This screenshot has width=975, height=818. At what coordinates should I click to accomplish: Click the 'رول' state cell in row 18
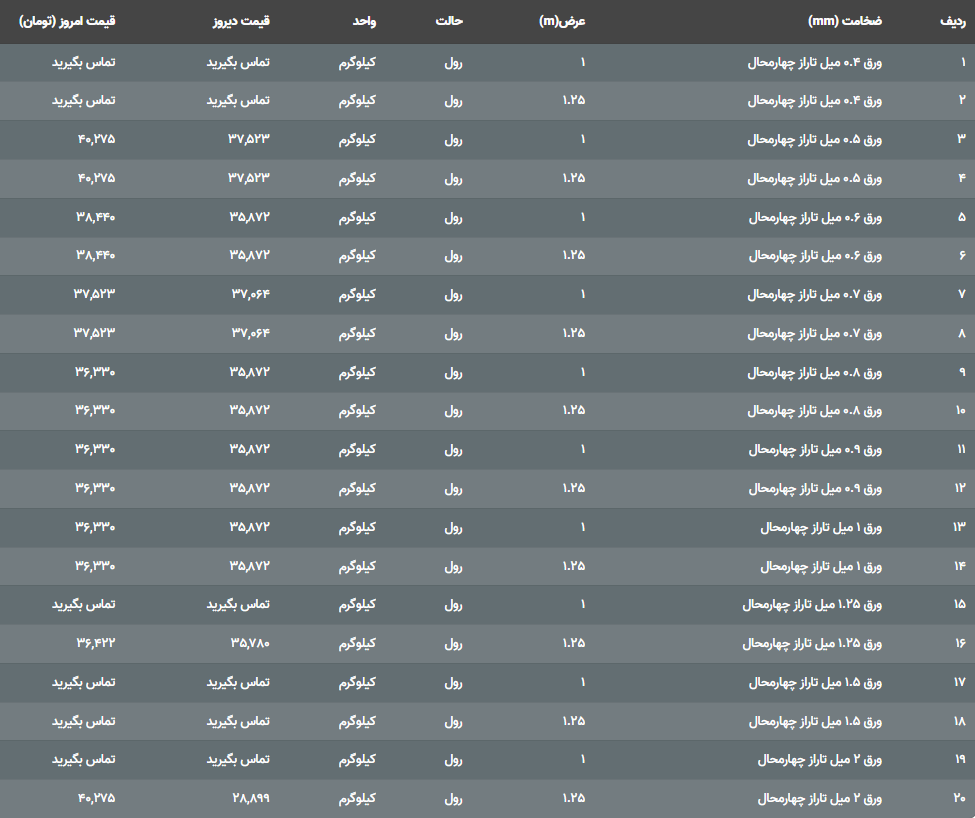click(453, 721)
